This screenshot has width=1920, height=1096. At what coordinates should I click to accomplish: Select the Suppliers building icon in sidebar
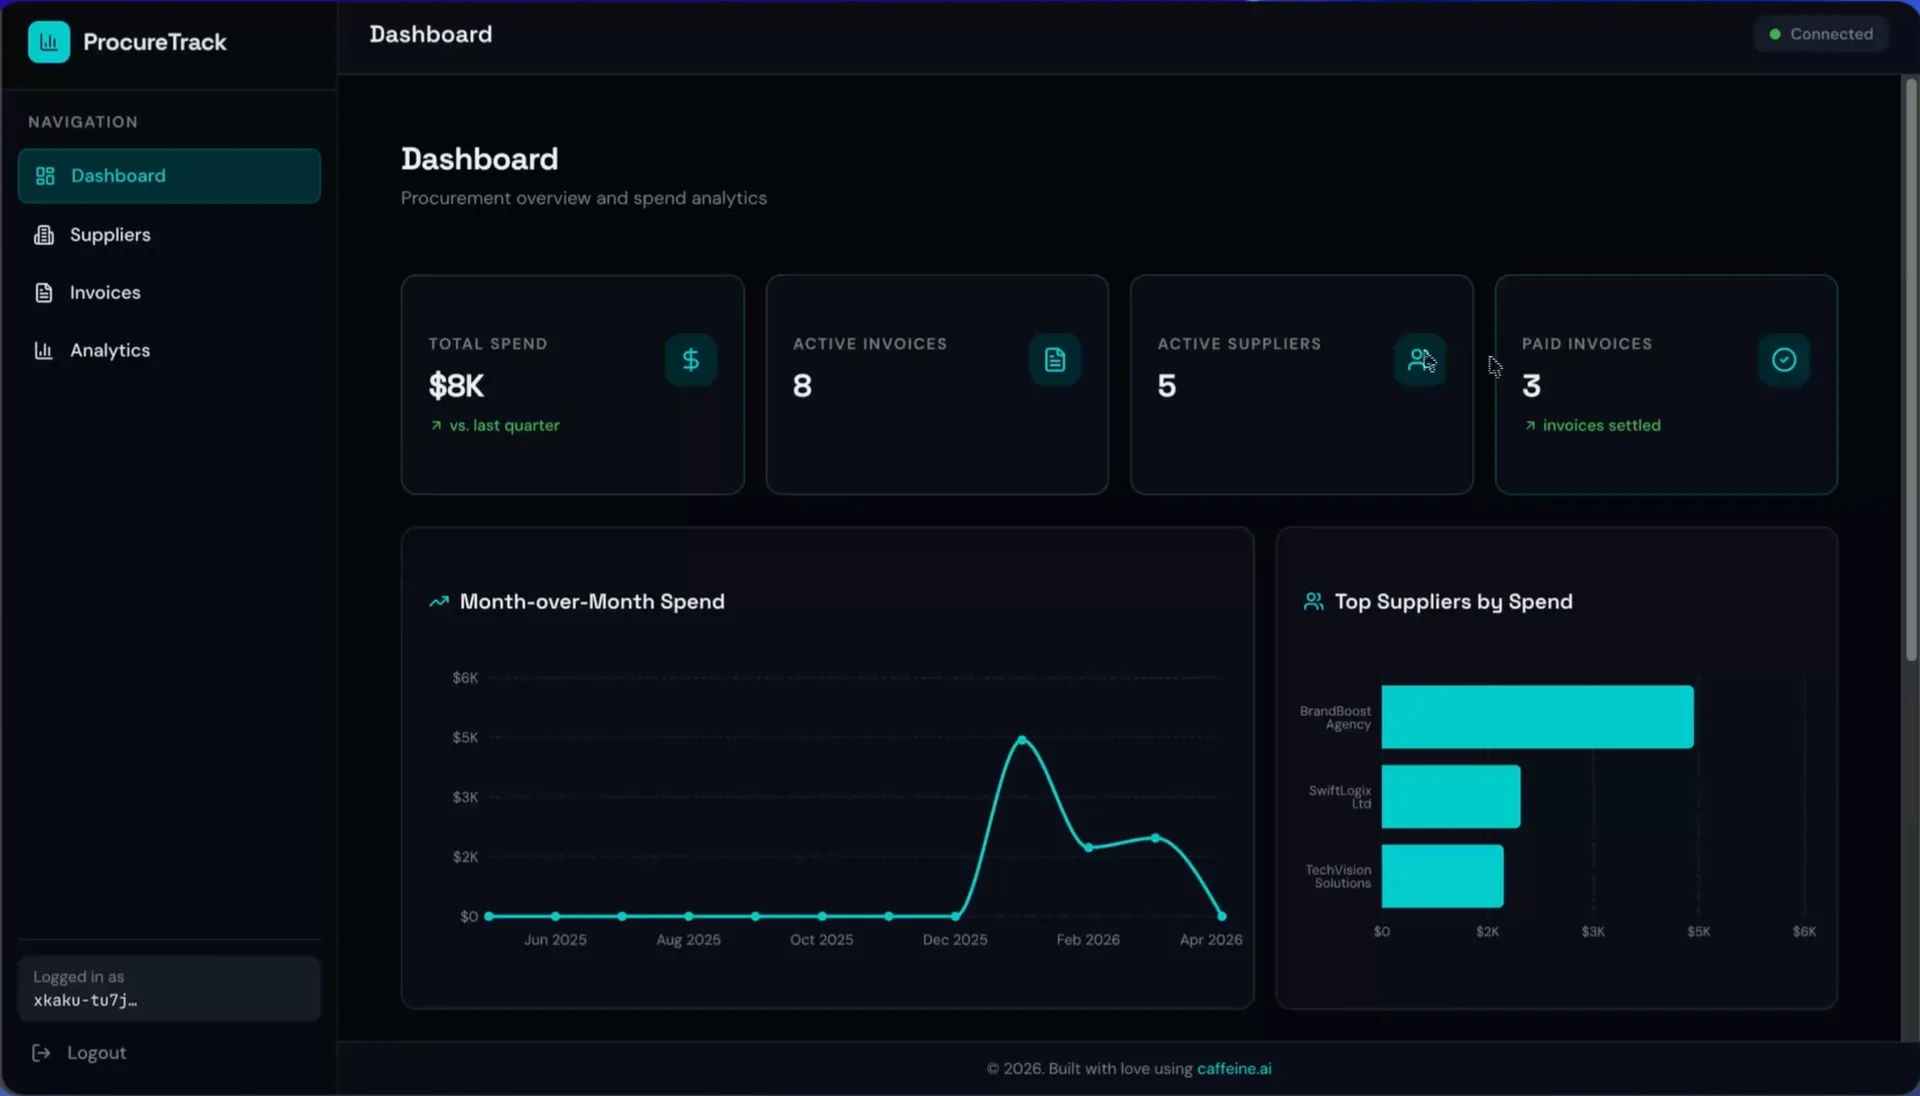pyautogui.click(x=45, y=234)
